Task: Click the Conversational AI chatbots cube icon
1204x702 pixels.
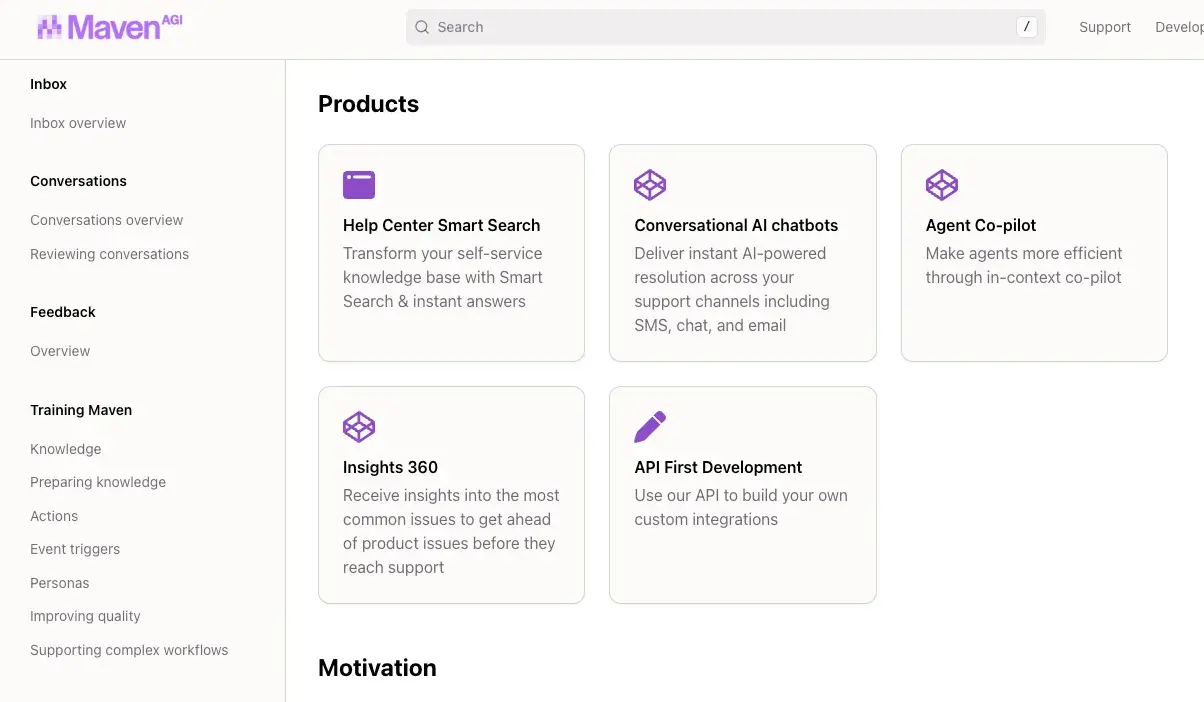Action: click(650, 184)
